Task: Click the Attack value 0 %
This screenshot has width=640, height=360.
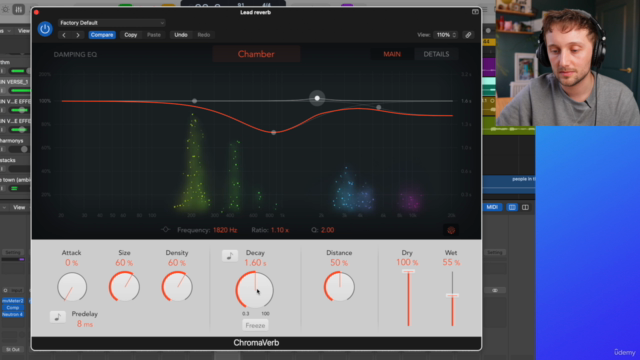Action: tap(71, 263)
